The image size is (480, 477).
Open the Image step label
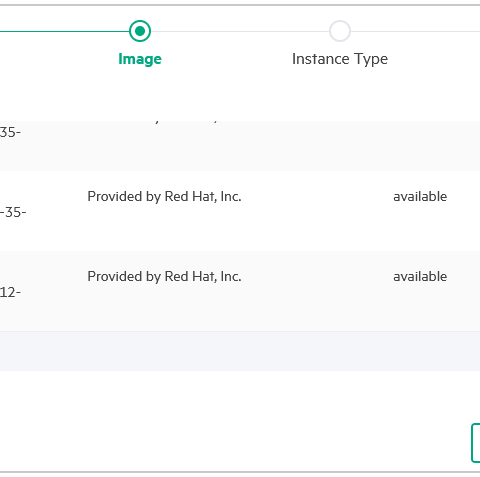coord(140,59)
